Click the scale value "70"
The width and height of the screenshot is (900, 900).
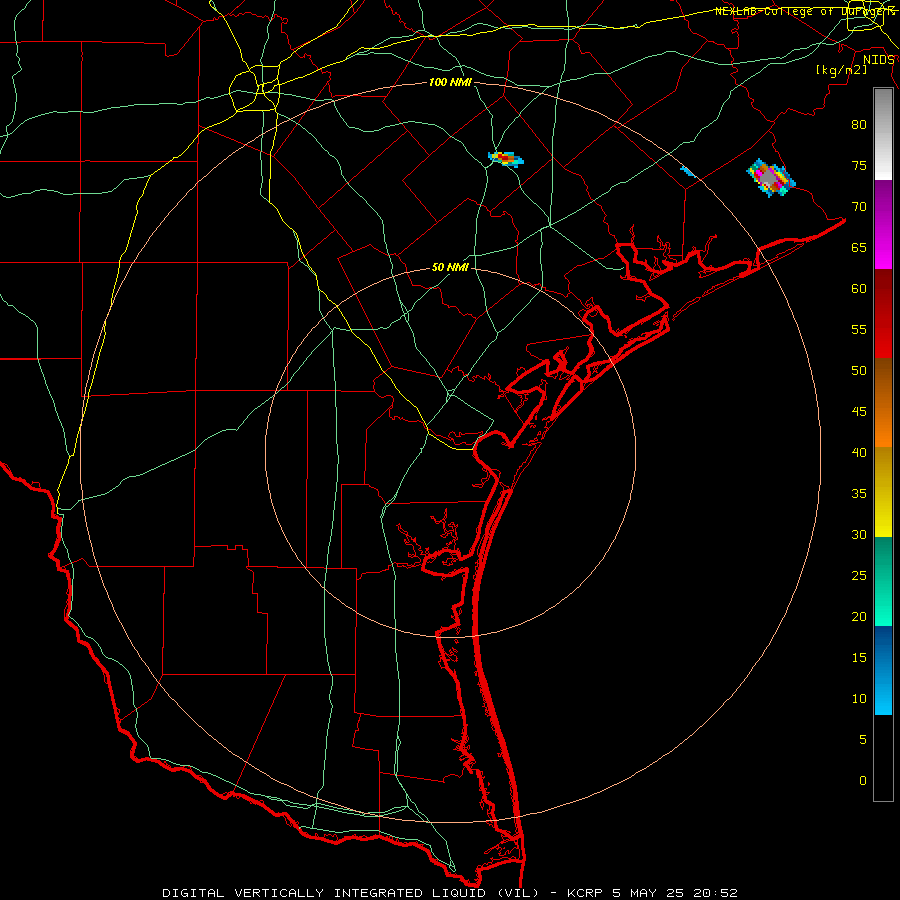click(x=859, y=207)
